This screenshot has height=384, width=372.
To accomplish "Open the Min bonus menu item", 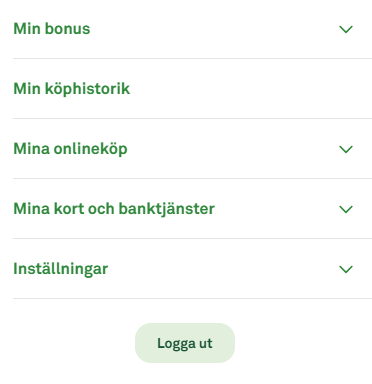I will pos(192,29).
